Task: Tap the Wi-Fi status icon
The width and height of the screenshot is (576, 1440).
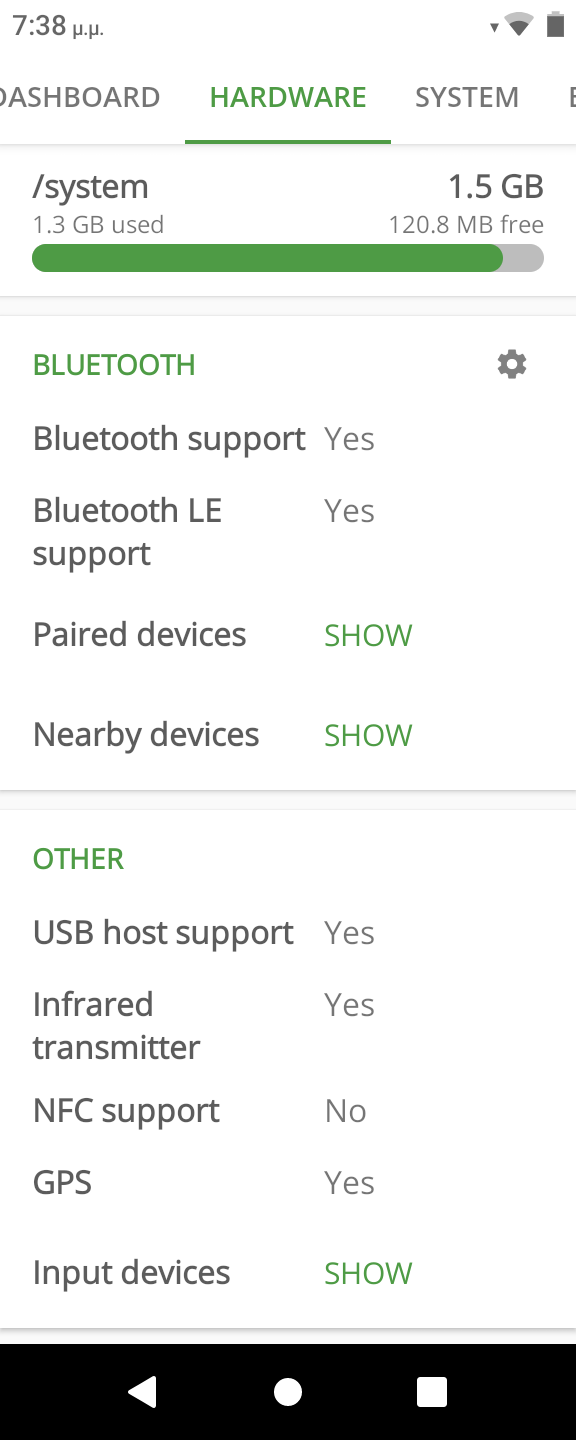Action: pyautogui.click(x=518, y=25)
